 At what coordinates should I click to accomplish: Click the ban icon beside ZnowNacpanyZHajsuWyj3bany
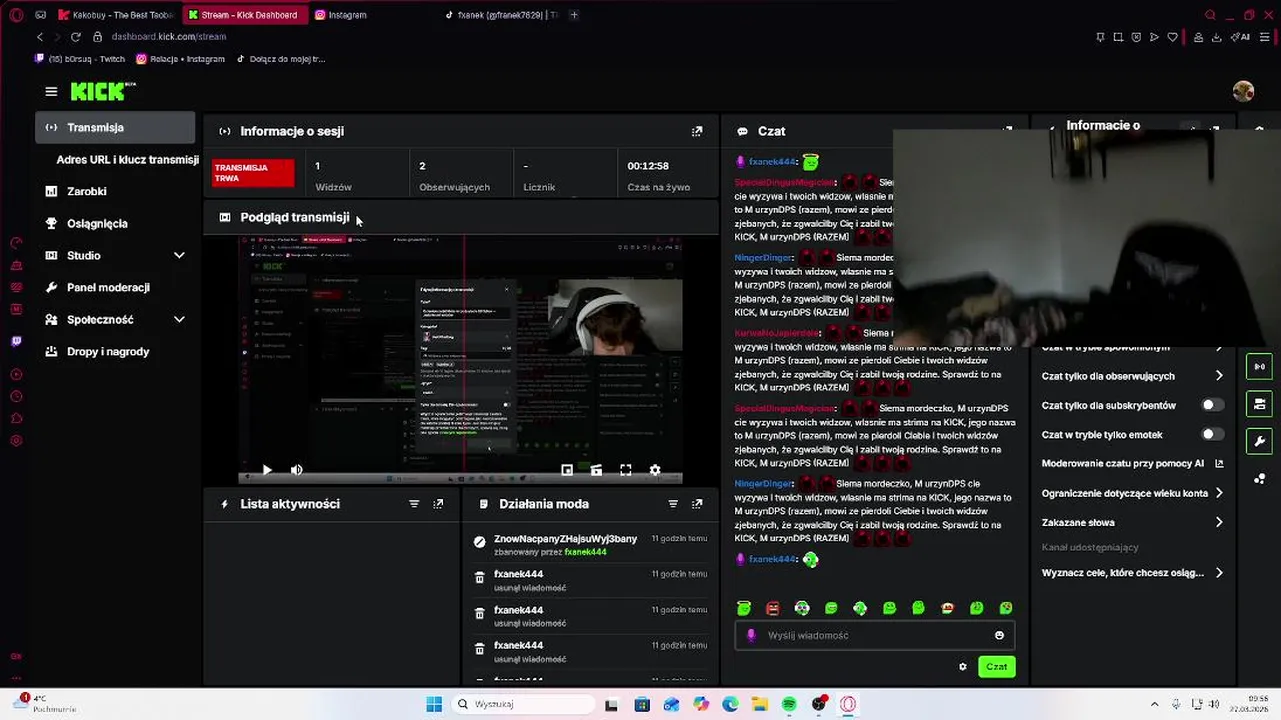click(480, 542)
